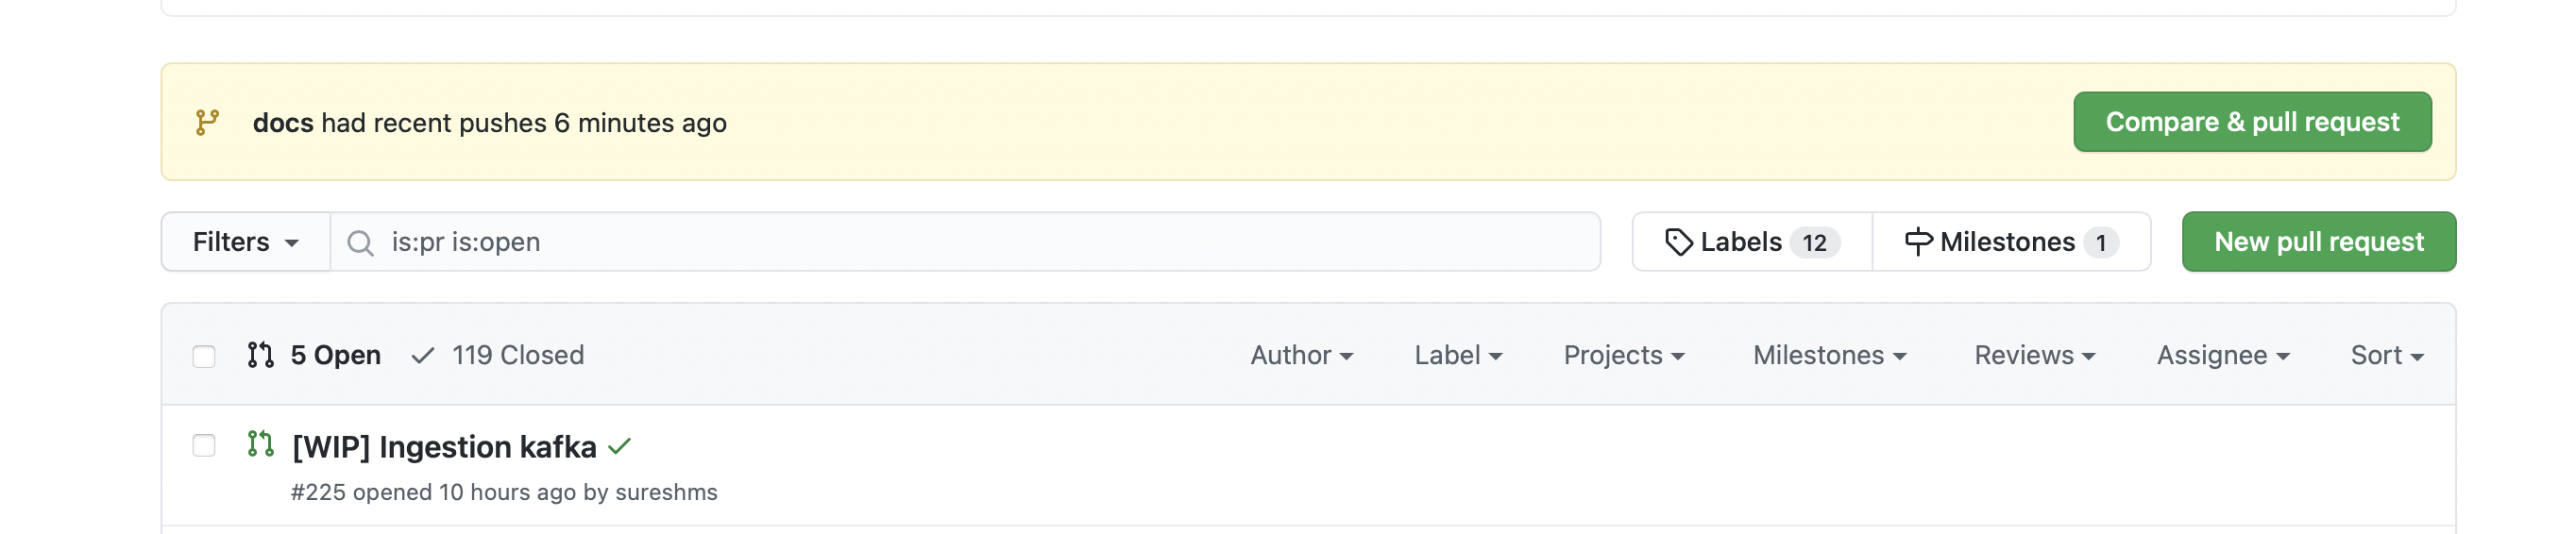Click the Labels tag icon

[1678, 242]
